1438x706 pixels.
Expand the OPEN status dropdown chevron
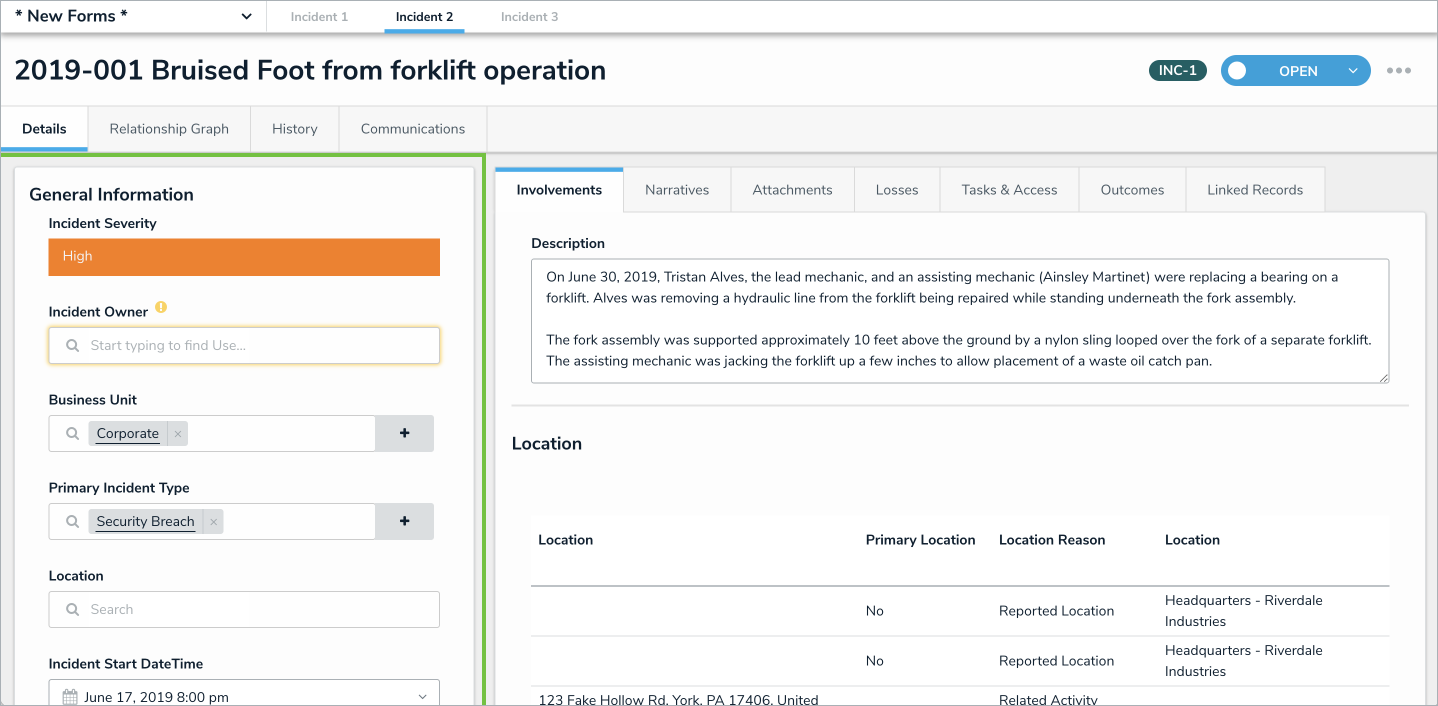point(1353,71)
